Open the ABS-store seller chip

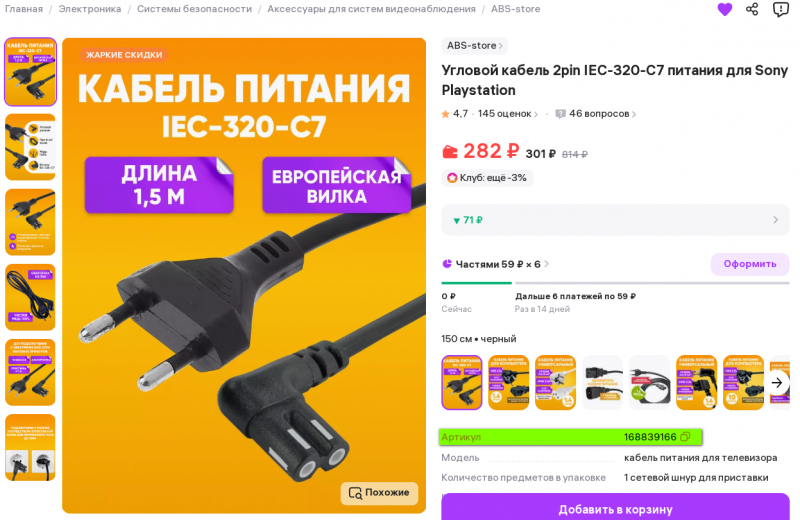click(x=474, y=45)
